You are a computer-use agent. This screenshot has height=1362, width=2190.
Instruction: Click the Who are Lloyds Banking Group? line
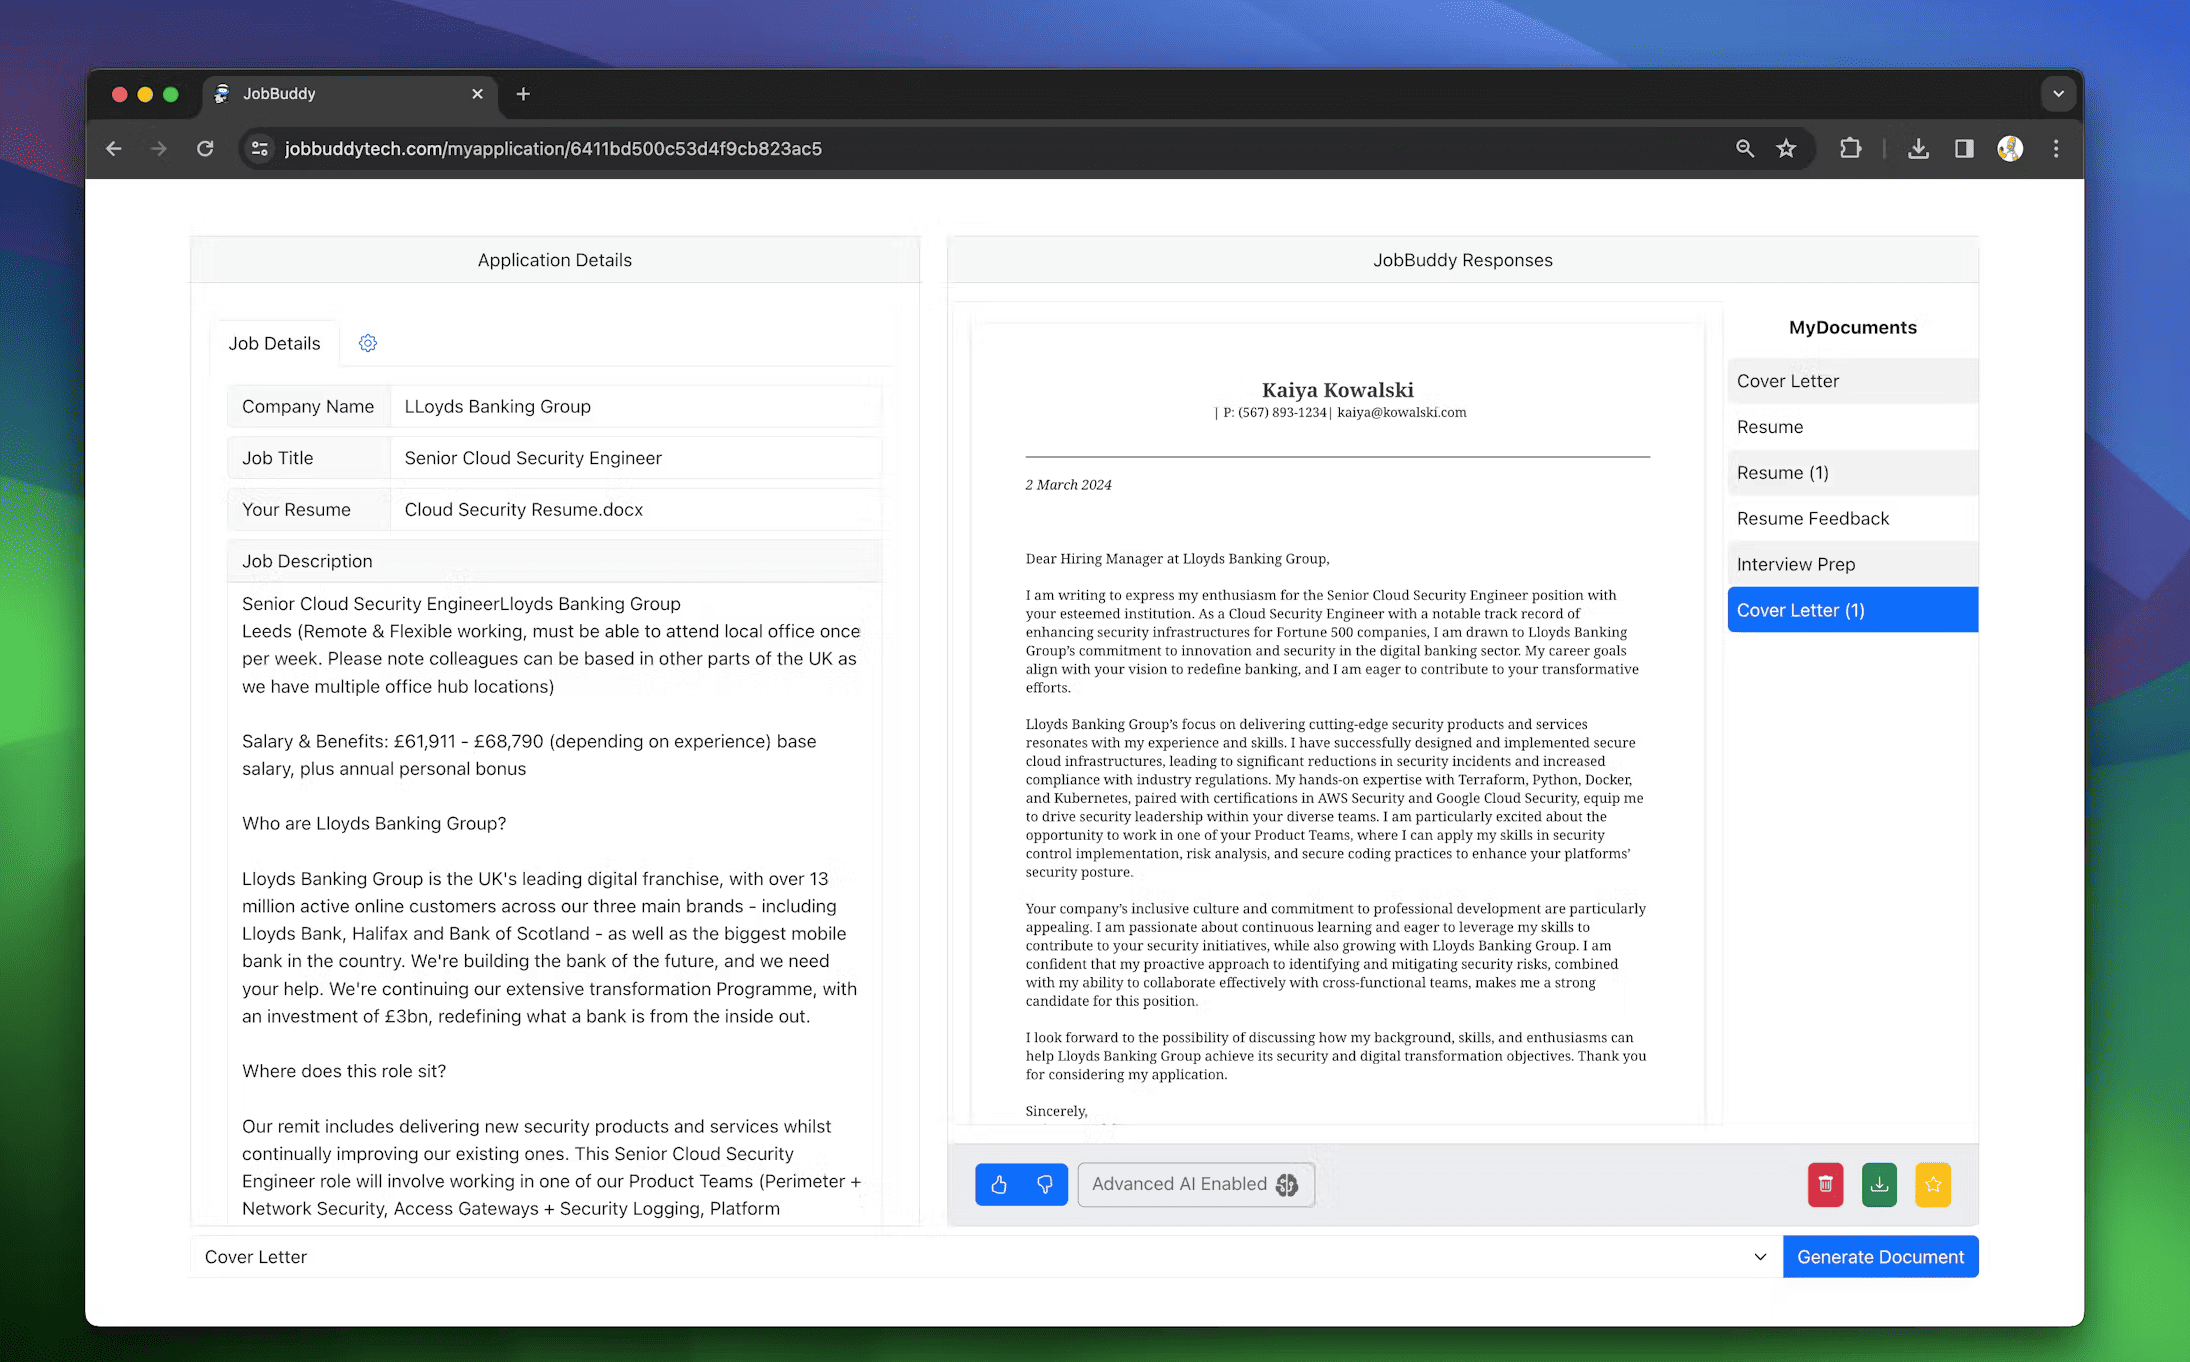374,824
